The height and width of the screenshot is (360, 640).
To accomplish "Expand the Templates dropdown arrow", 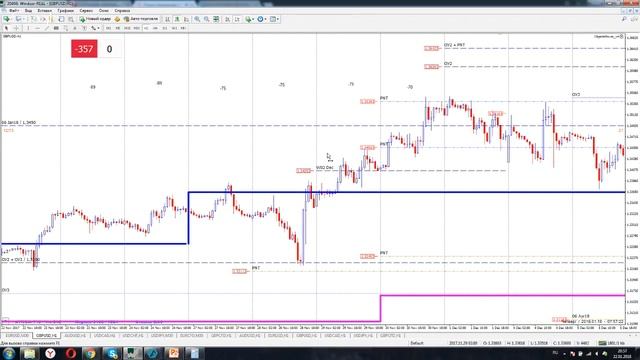I will [x=278, y=19].
